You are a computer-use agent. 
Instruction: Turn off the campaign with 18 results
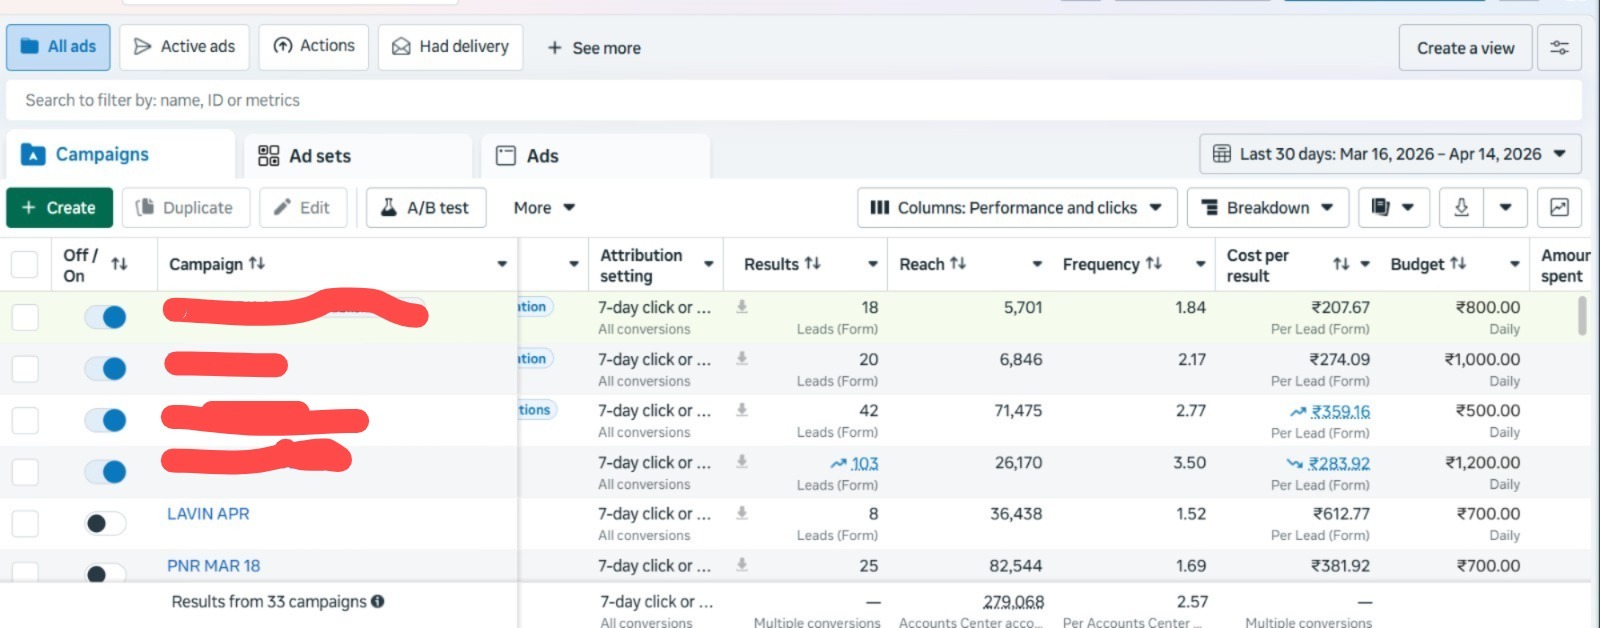(106, 317)
